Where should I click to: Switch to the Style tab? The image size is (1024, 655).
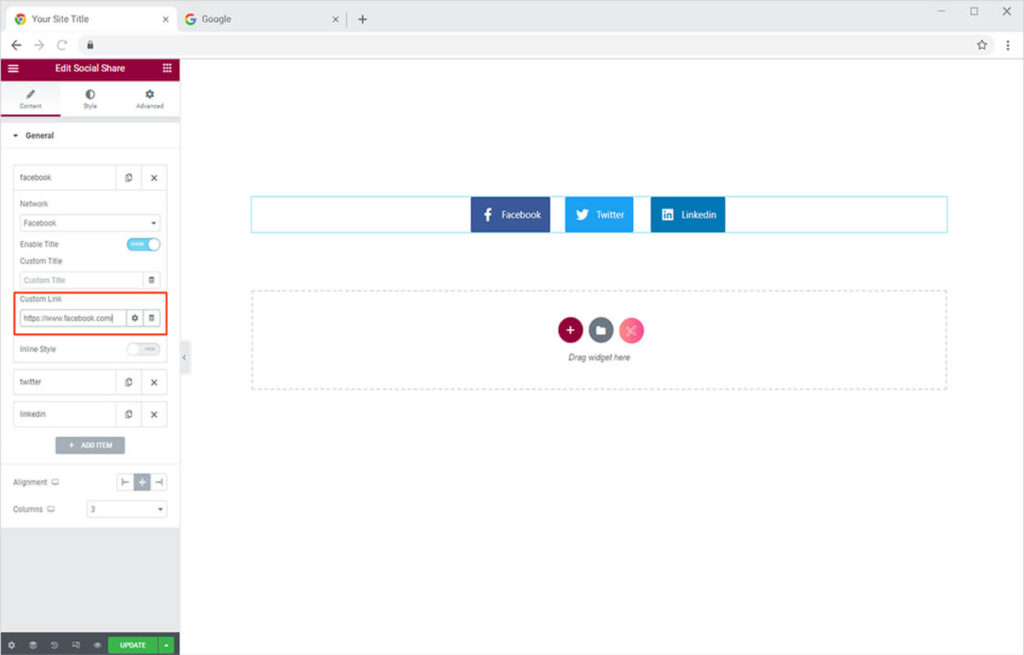pos(90,98)
